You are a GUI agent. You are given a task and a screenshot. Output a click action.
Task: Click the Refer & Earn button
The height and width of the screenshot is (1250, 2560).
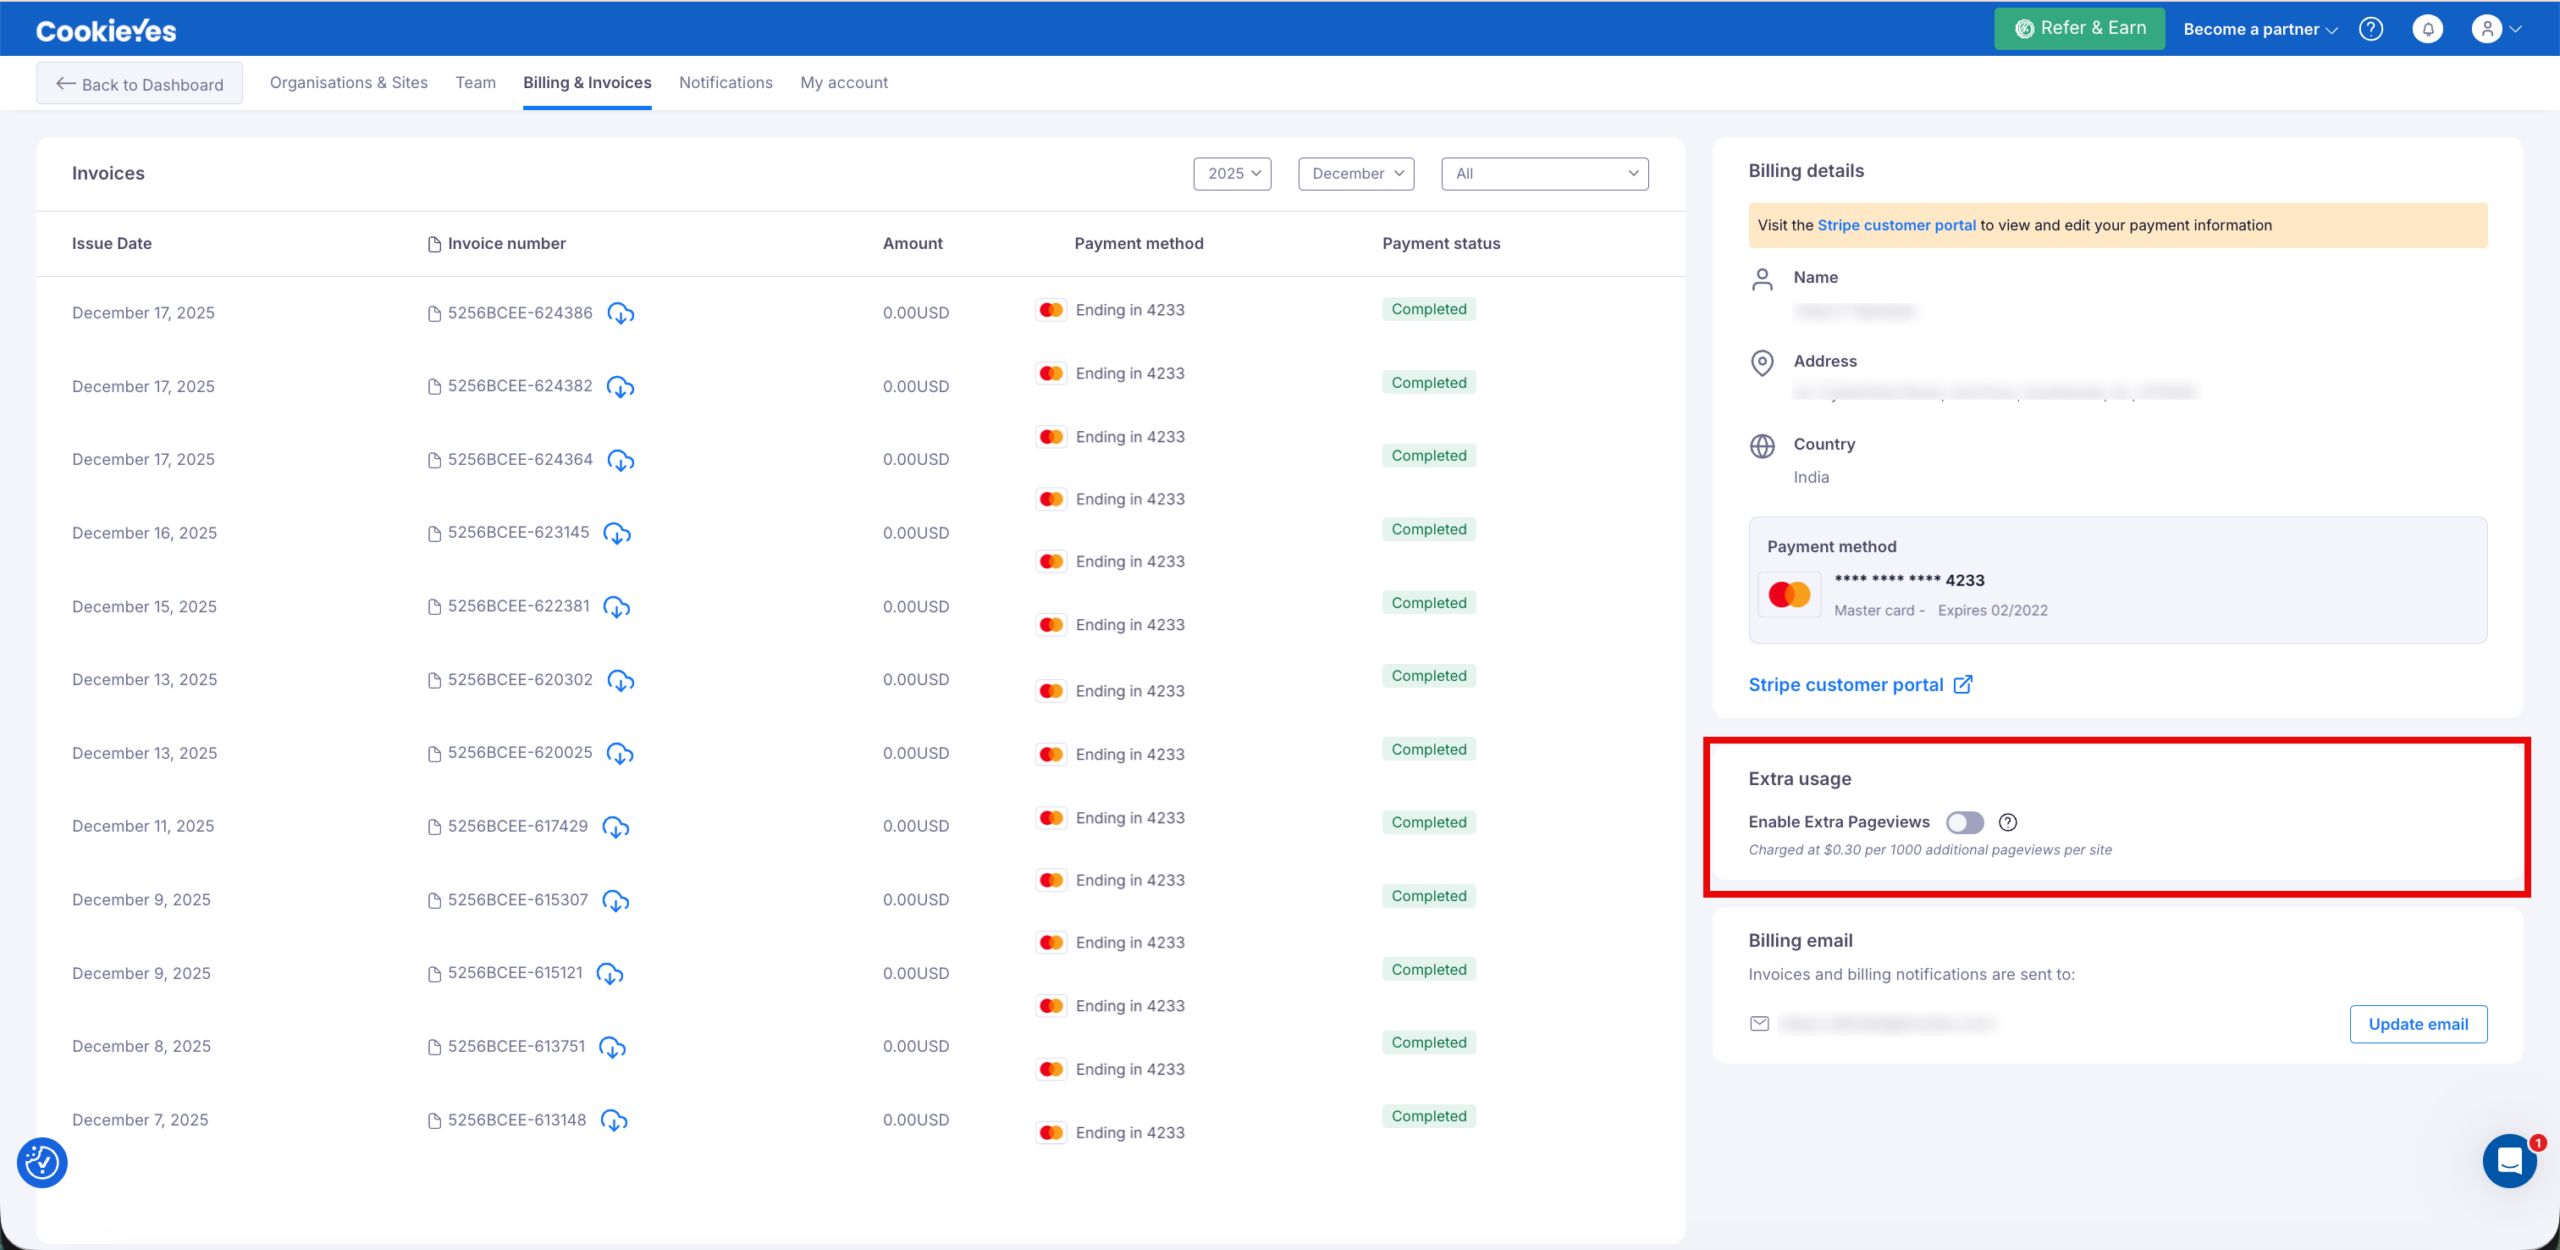[x=2079, y=29]
